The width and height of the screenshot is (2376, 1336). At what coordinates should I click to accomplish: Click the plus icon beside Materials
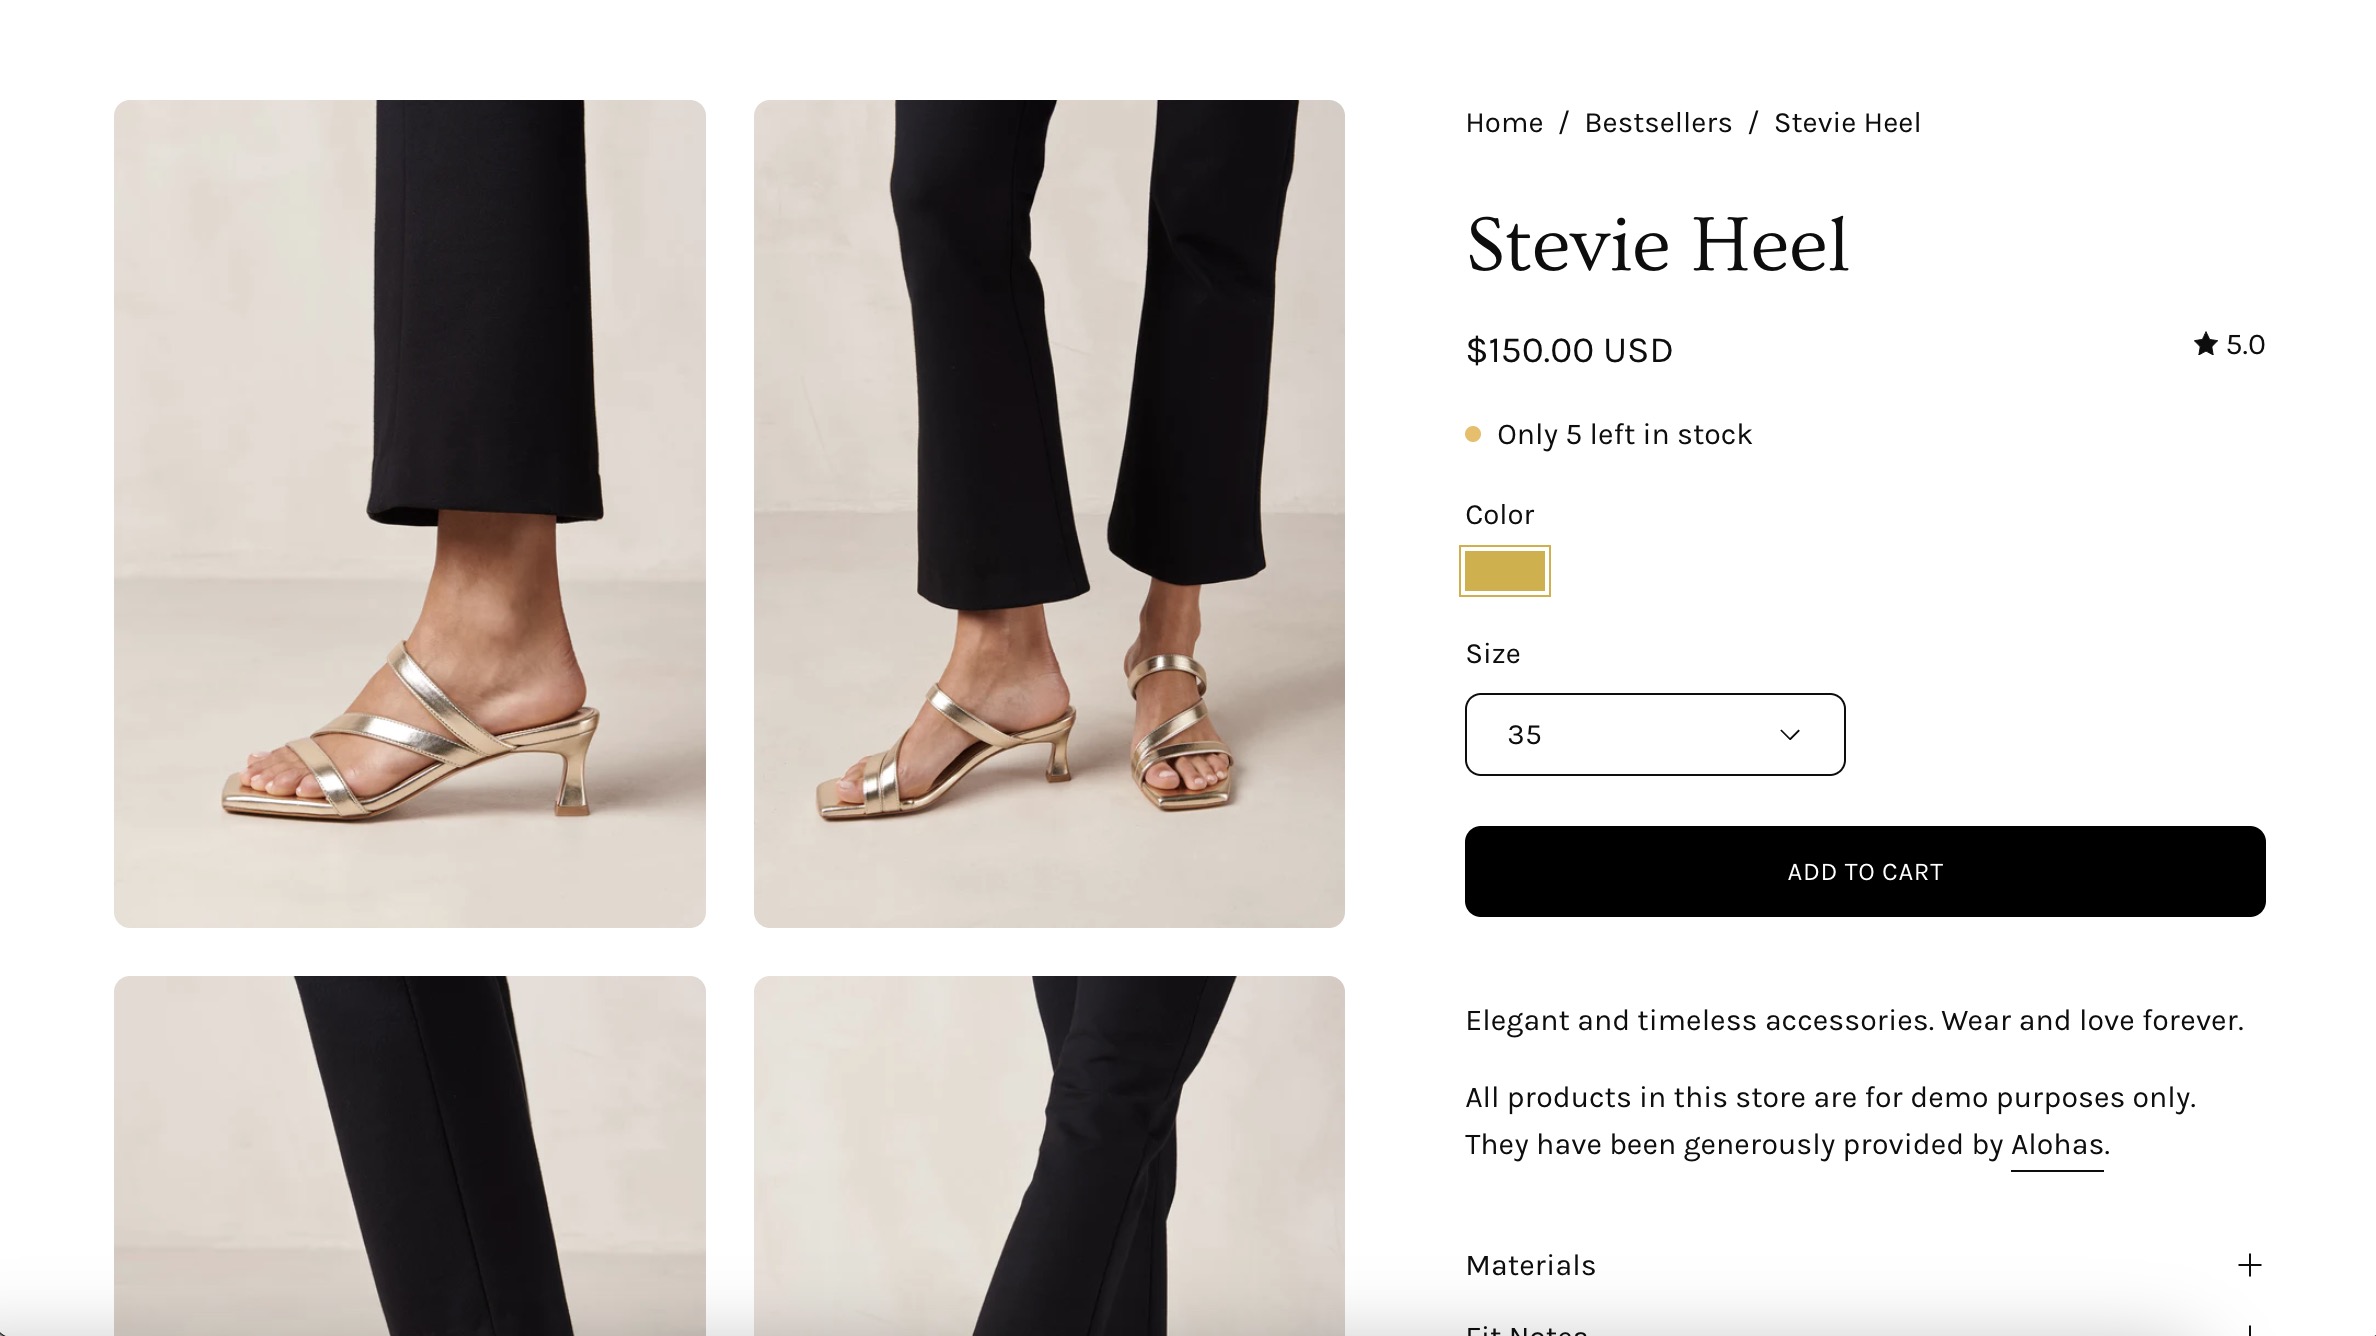tap(2249, 1265)
